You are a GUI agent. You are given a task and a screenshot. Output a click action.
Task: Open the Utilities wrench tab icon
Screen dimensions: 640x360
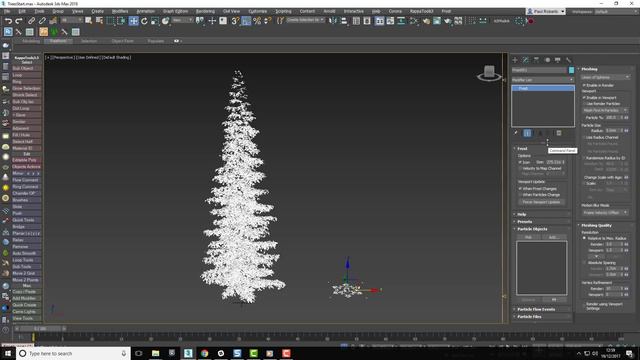pyautogui.click(x=569, y=60)
